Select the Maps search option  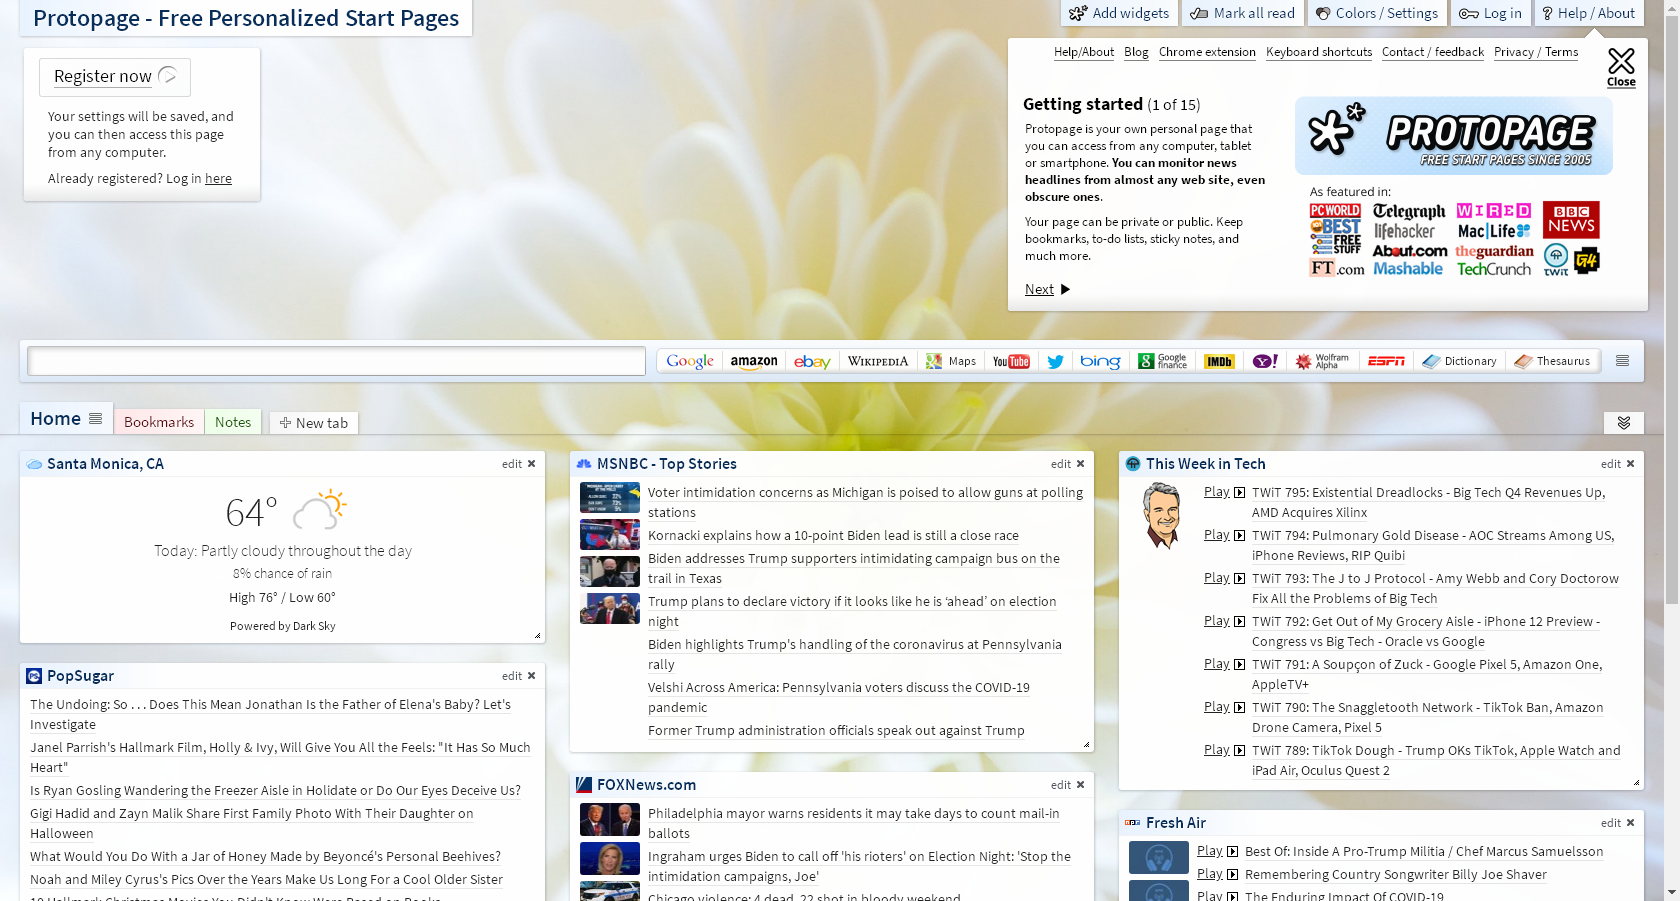pyautogui.click(x=951, y=361)
